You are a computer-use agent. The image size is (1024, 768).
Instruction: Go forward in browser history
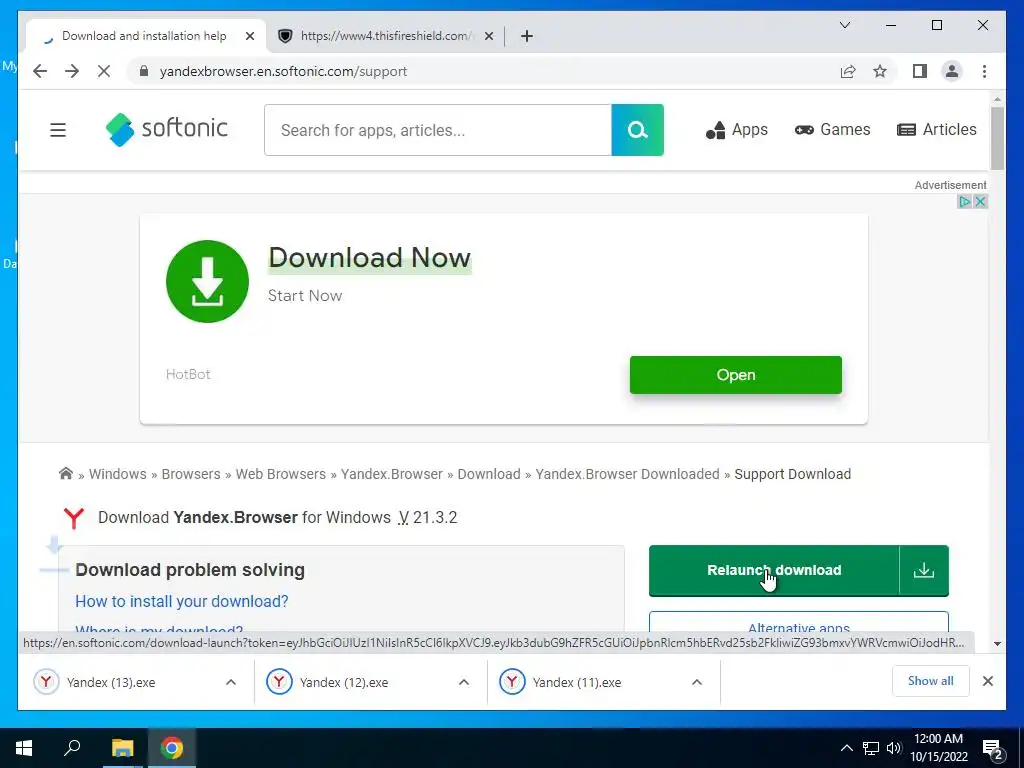[x=72, y=71]
